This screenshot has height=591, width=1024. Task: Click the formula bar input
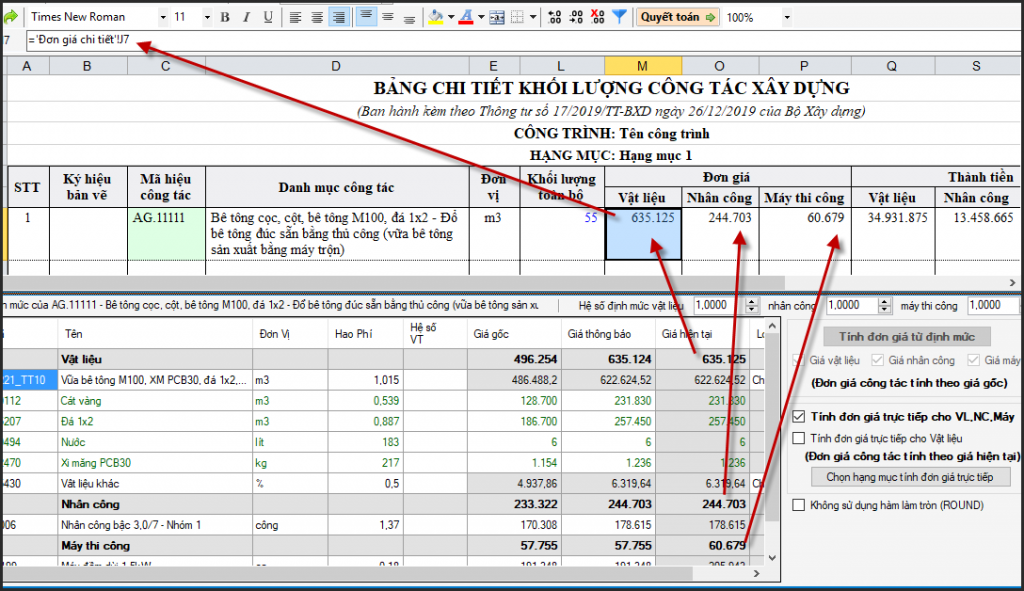pos(522,40)
